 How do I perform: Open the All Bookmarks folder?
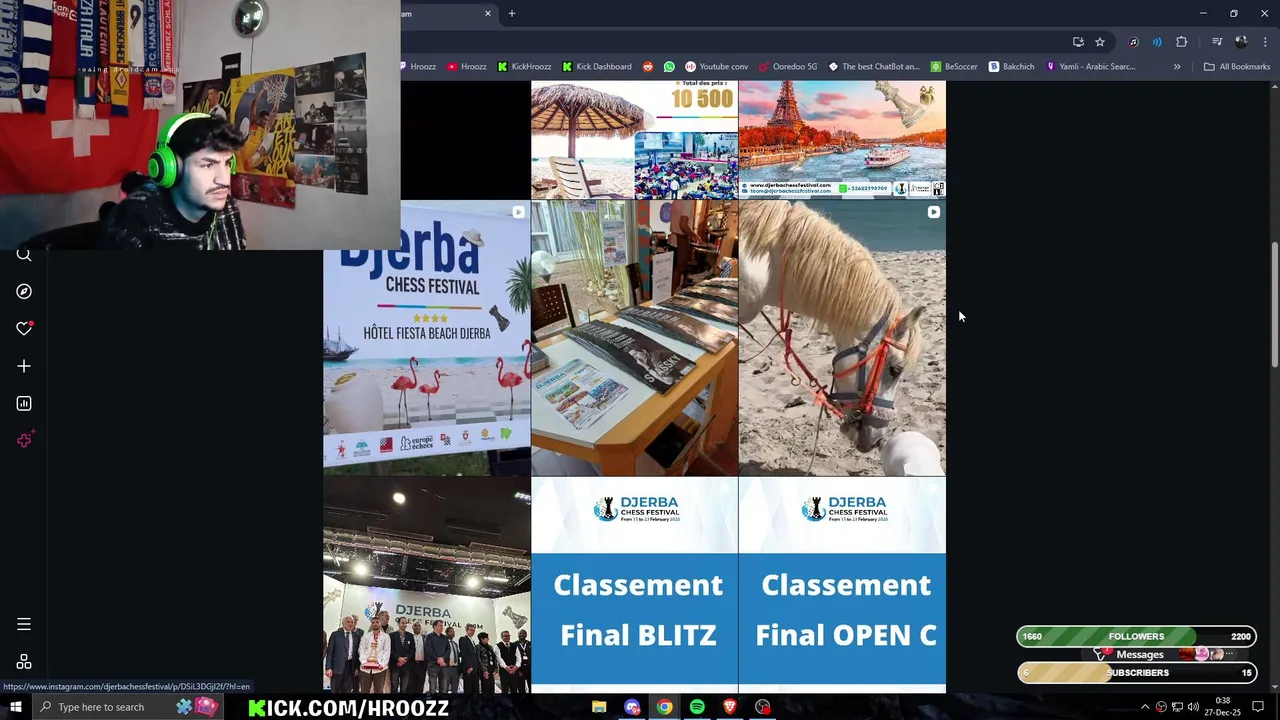click(x=1236, y=66)
